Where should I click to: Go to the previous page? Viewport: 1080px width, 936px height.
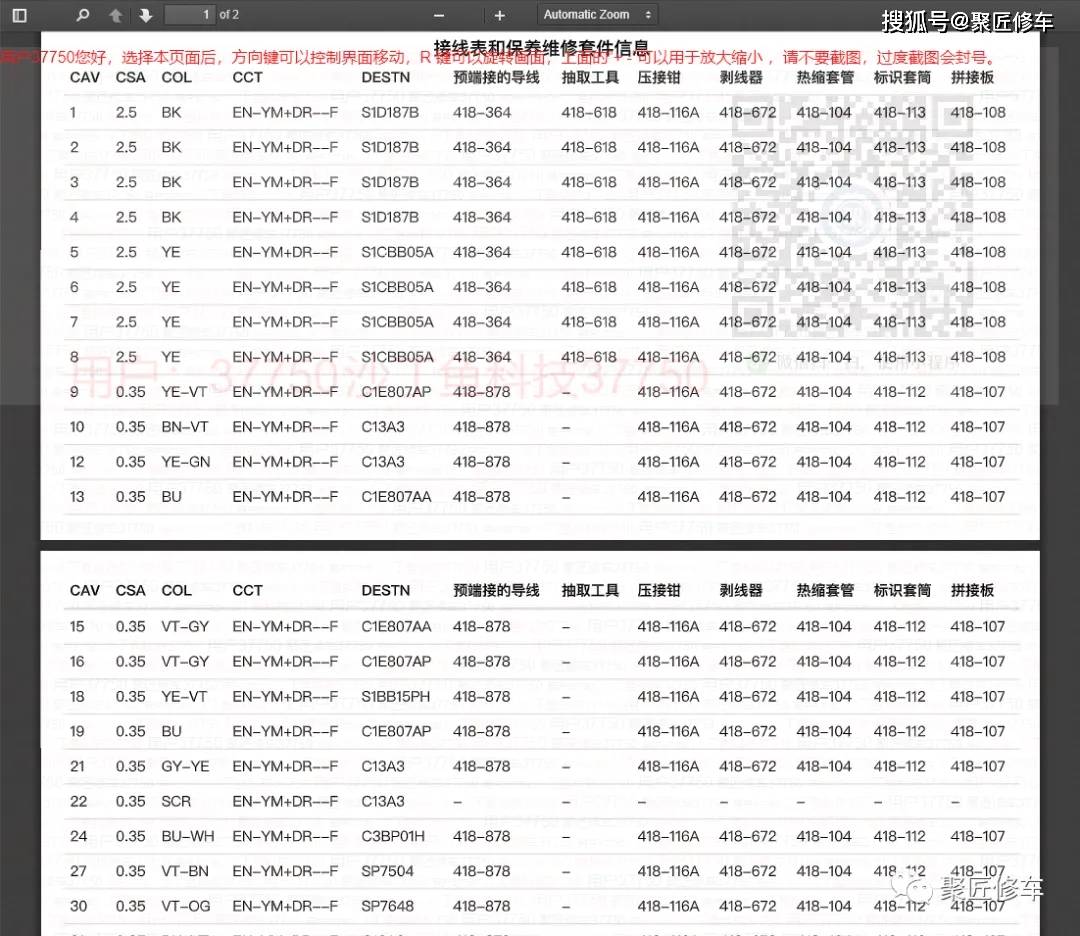[x=116, y=15]
